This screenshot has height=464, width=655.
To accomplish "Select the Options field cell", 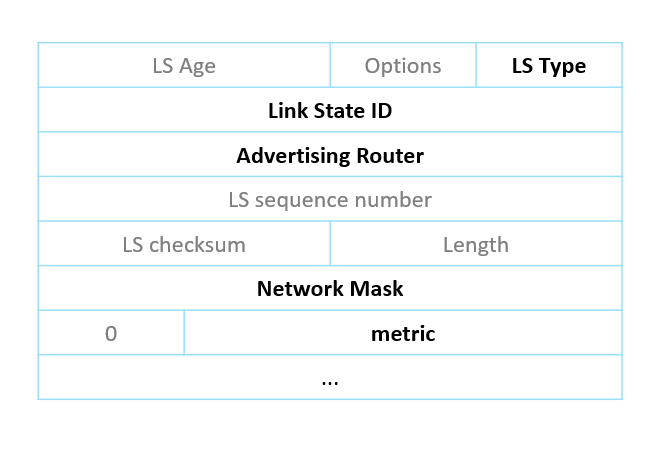I will click(403, 65).
